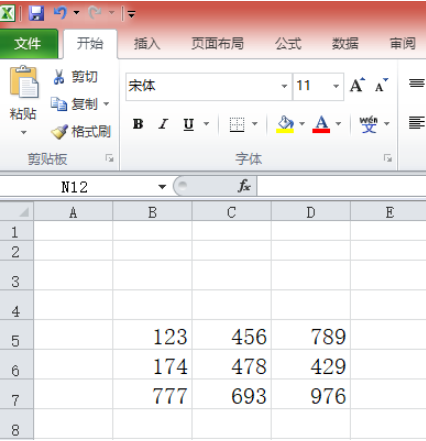The image size is (426, 441).
Task: Click the left text alignment icon
Action: (417, 123)
